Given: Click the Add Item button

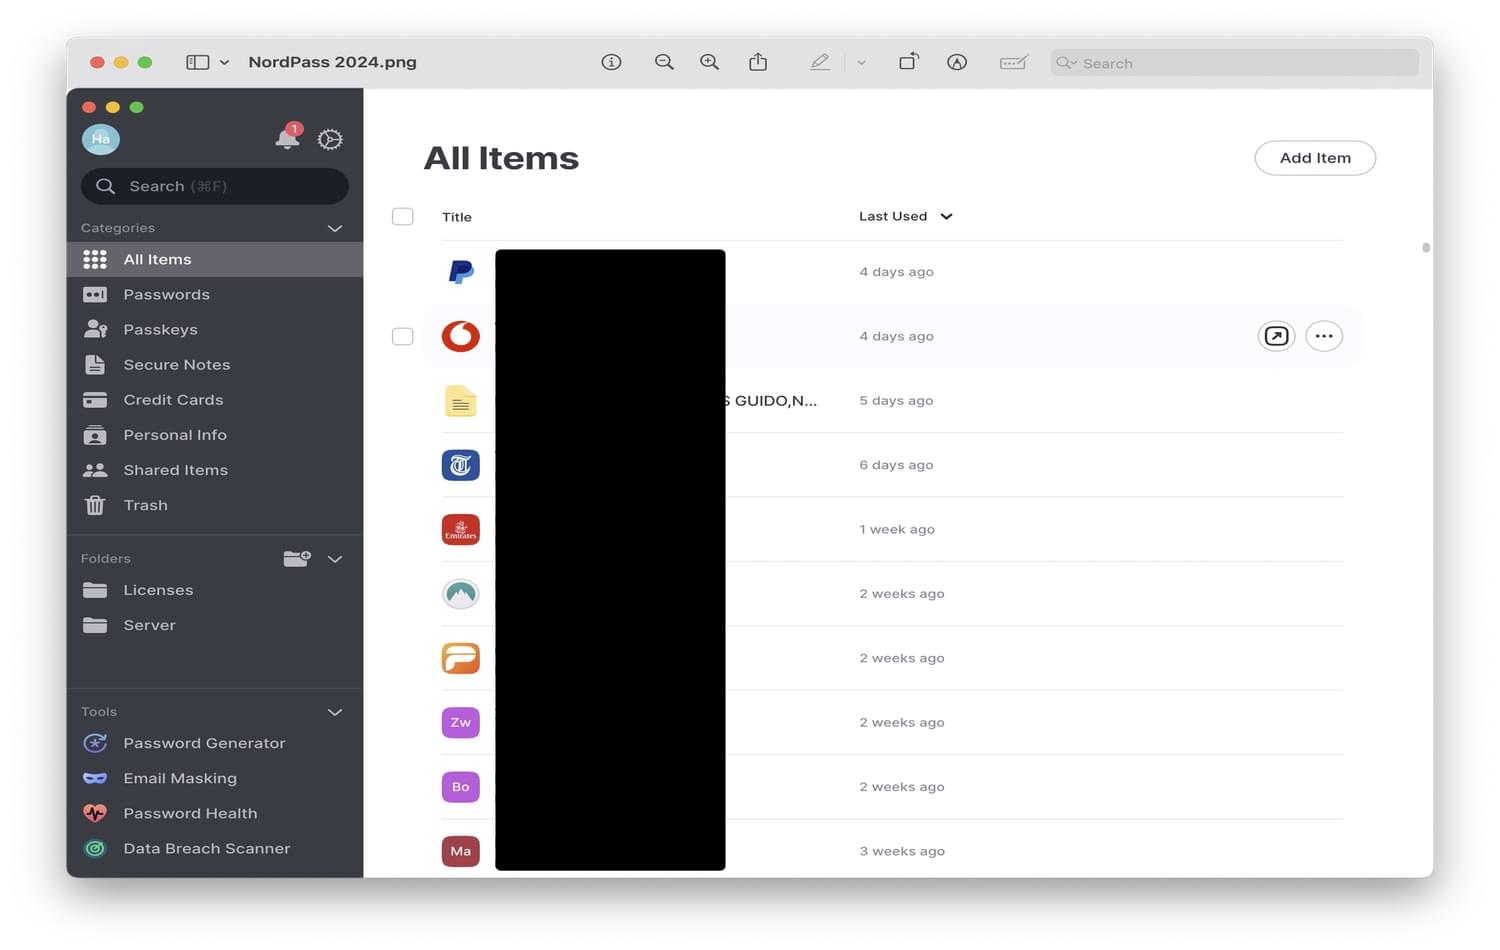Looking at the screenshot, I should coord(1315,158).
